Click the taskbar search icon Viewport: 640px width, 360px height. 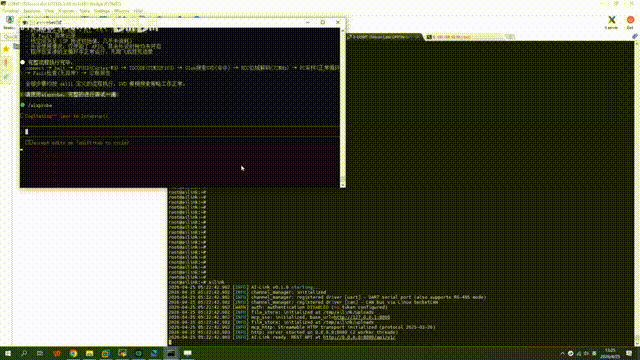[x=24, y=353]
